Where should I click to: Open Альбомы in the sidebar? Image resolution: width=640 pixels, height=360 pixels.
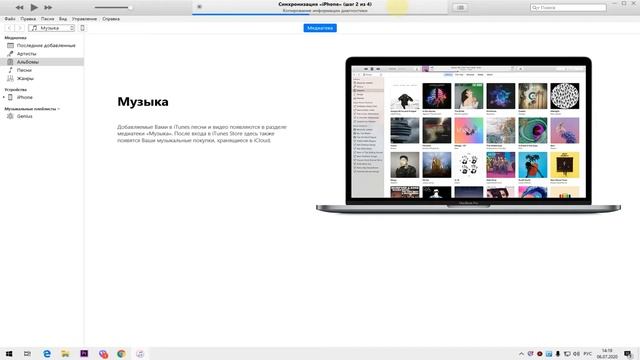tap(42, 62)
